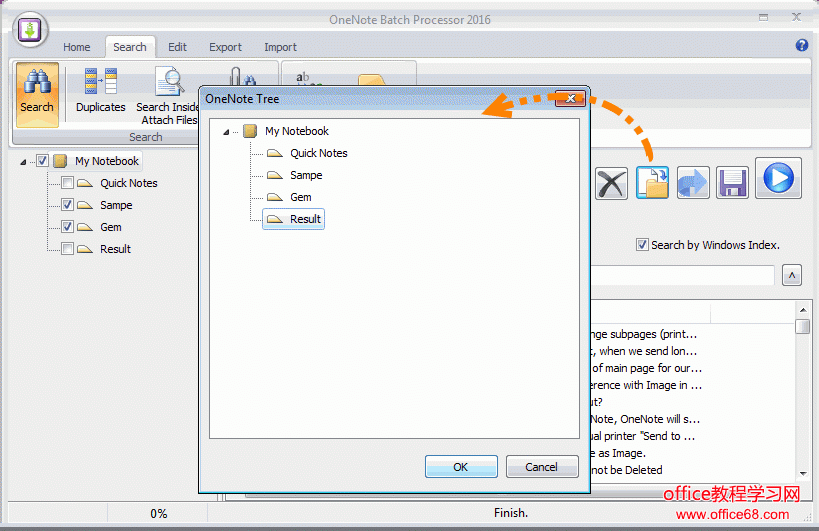Check the Result checkbox in main tree
The image size is (819, 531).
(67, 249)
